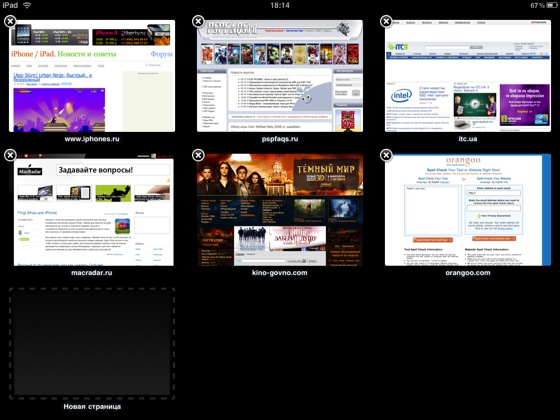Click the kino-govno.com title text
Screen dimensions: 560x420
tap(280, 273)
